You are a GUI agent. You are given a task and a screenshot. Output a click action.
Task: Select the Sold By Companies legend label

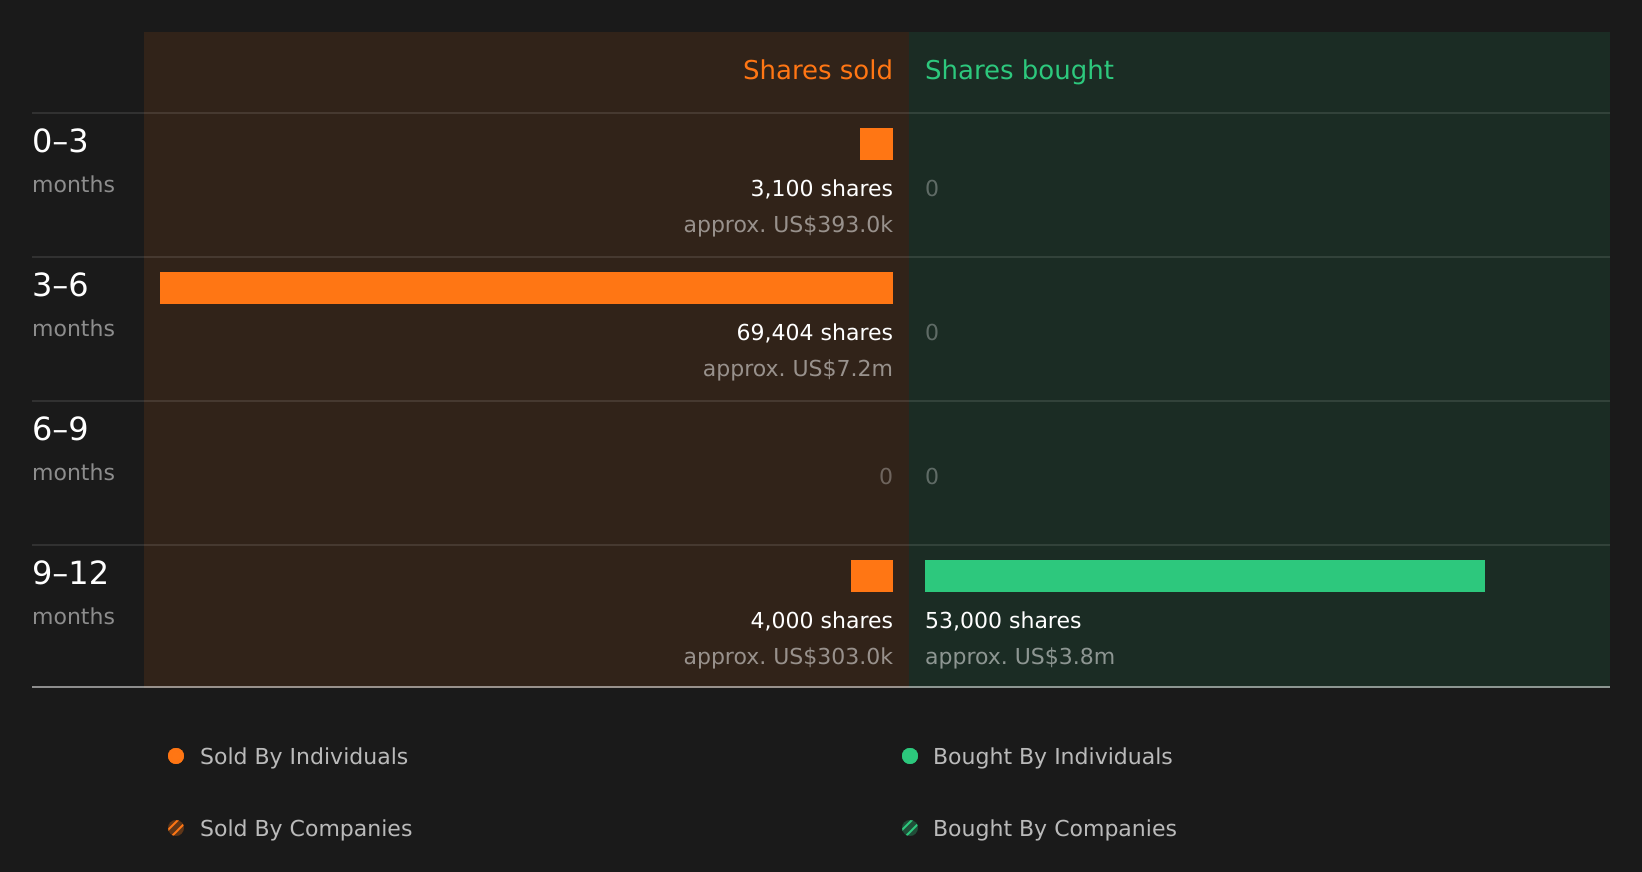click(x=306, y=829)
